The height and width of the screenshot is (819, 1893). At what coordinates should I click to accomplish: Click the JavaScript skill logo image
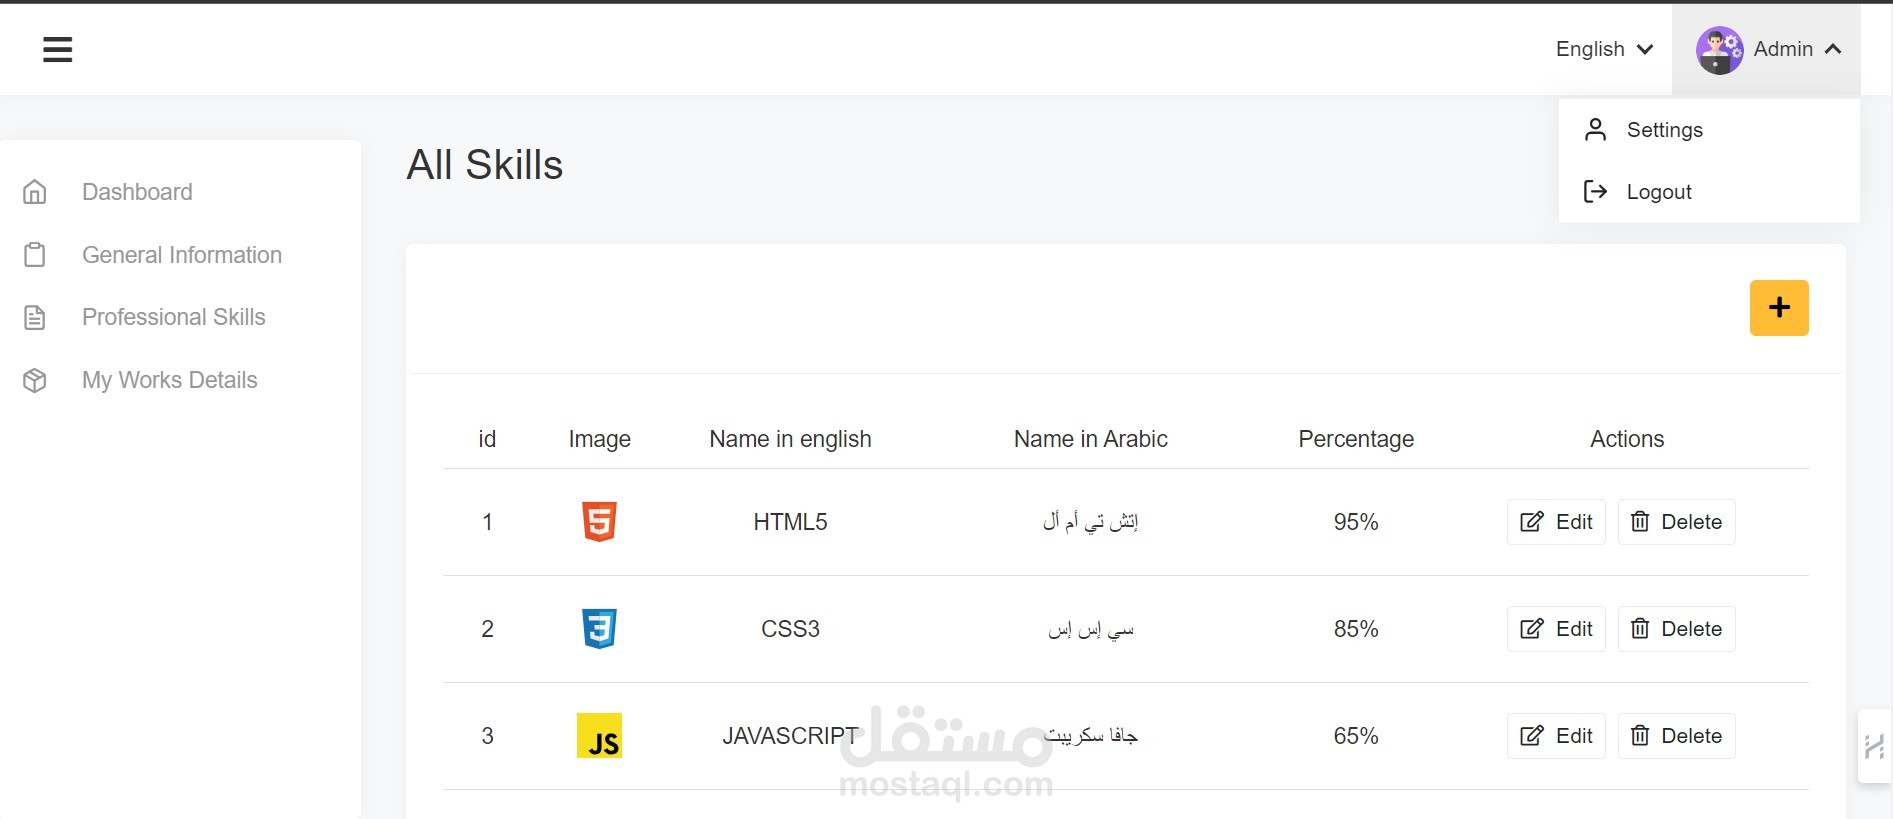point(599,736)
